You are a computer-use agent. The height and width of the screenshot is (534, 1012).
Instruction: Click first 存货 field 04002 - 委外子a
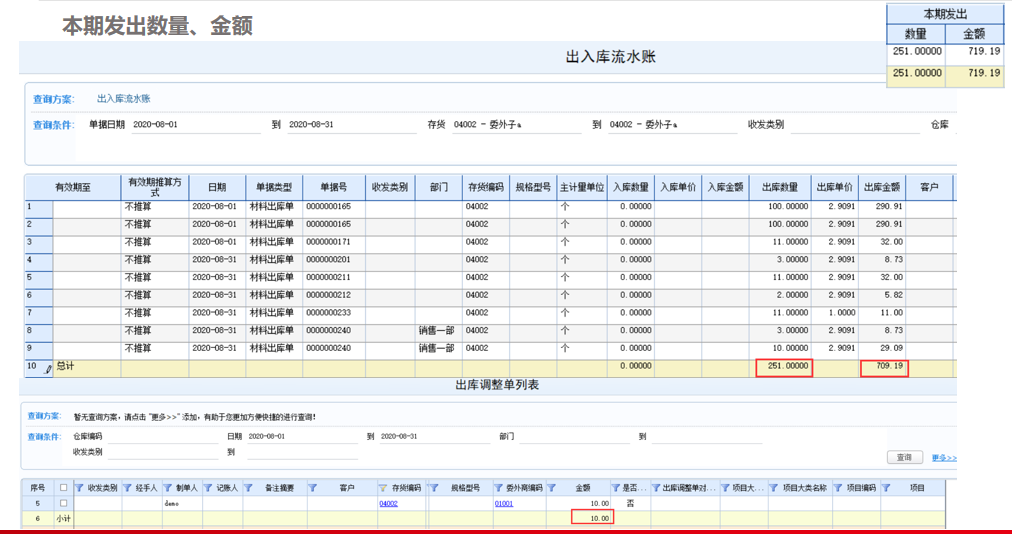517,125
